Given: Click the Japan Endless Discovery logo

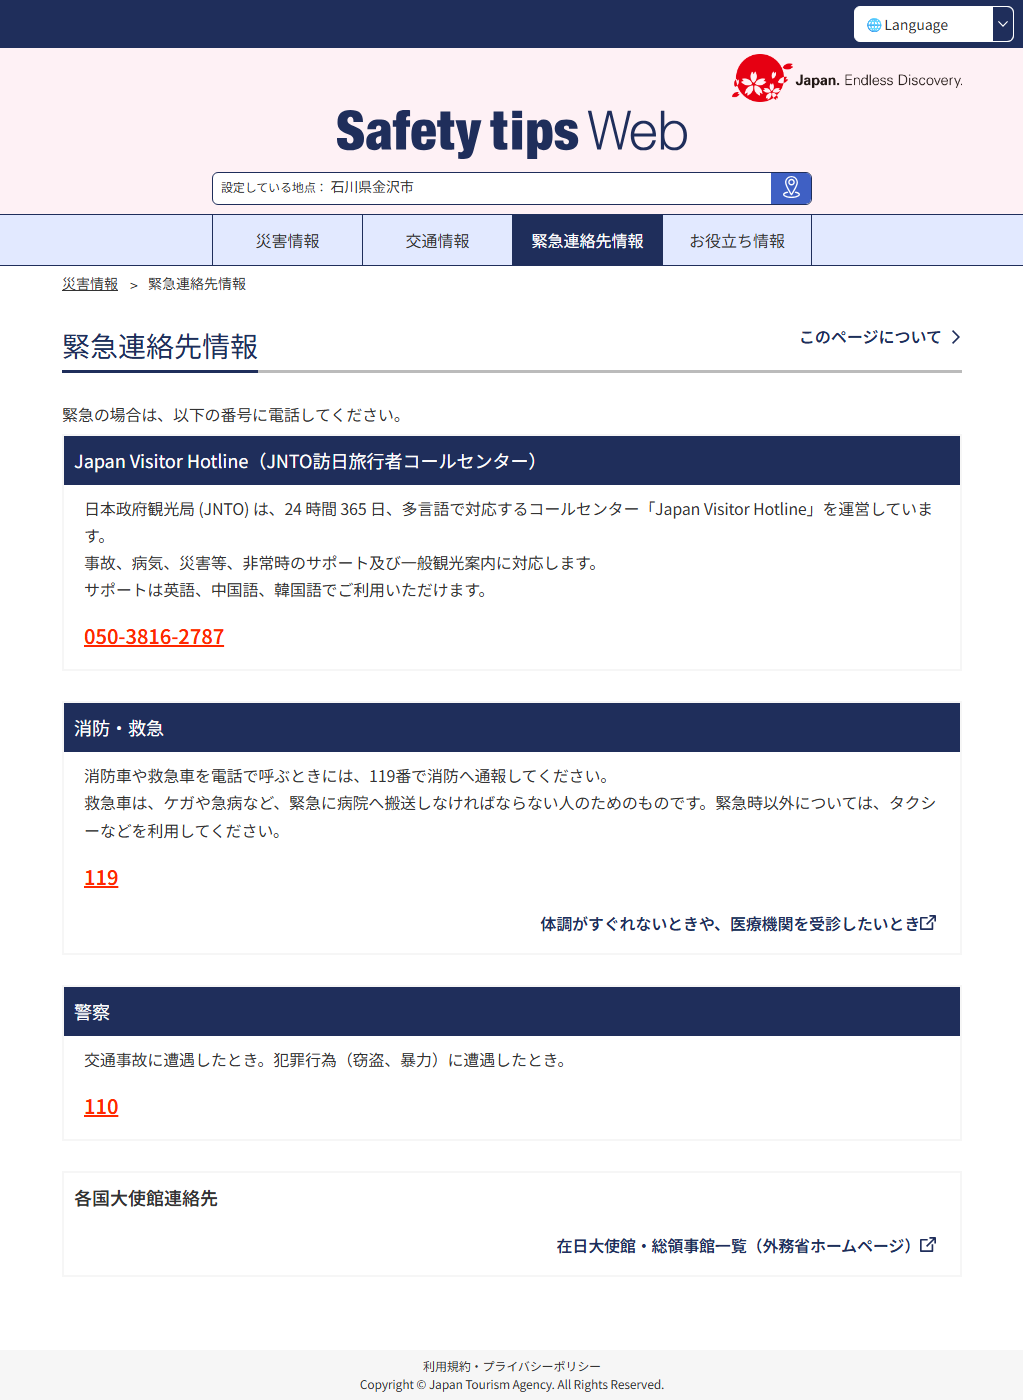Looking at the screenshot, I should (848, 79).
